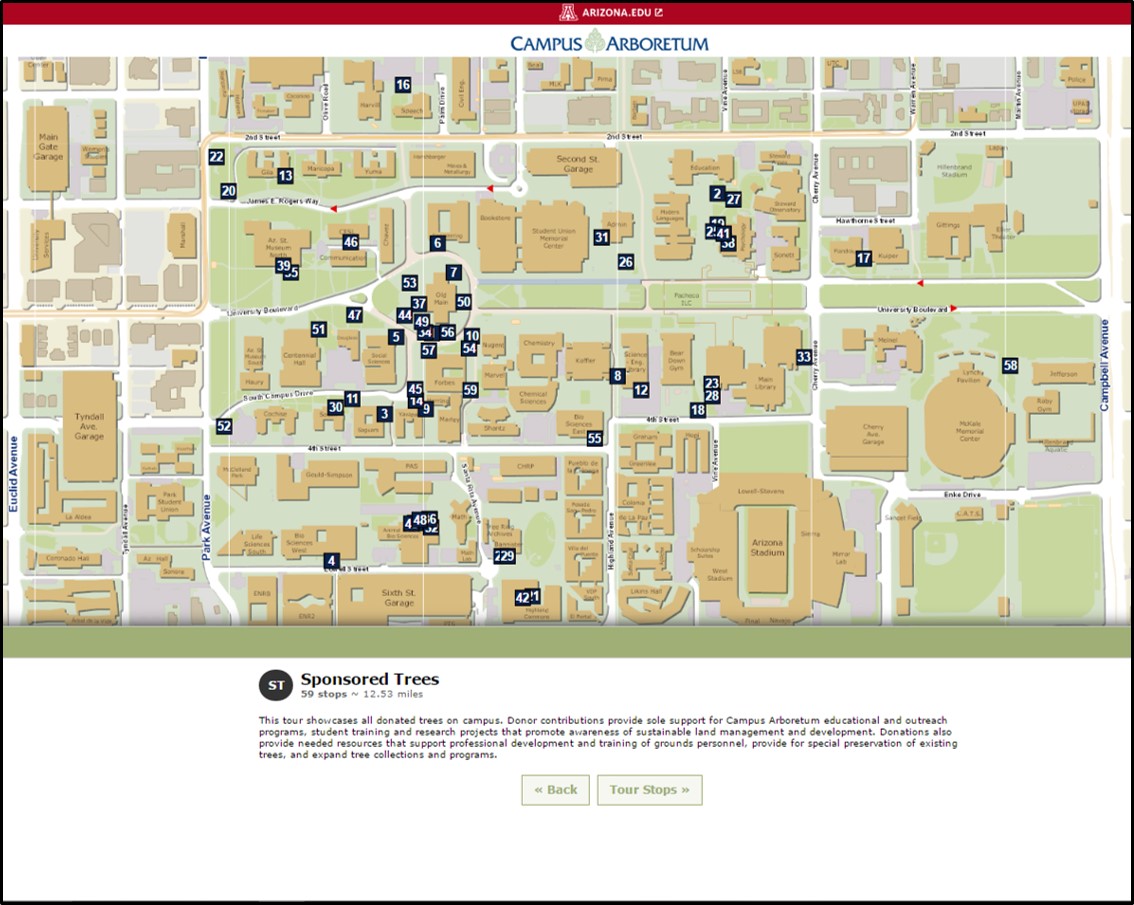Select tour stop marker 3
Screen dimensions: 1134x905
[x=384, y=414]
